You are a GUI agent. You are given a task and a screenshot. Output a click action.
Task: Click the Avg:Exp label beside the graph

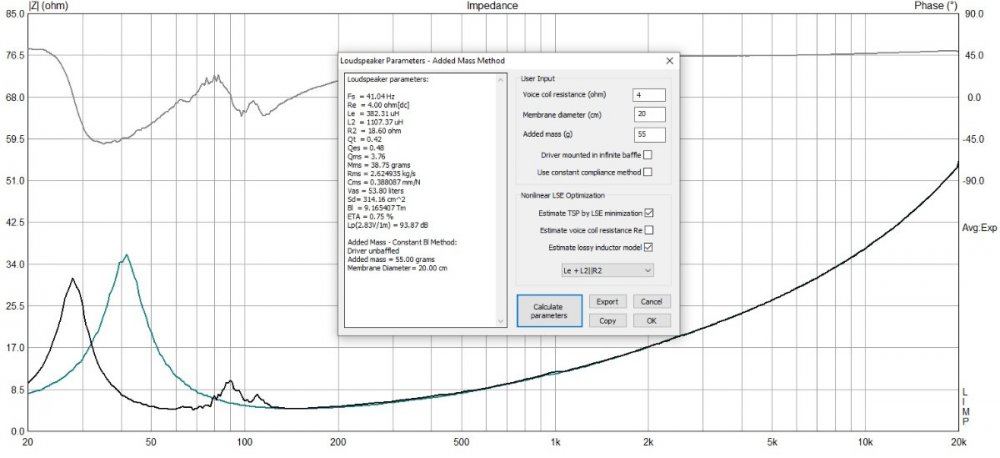coord(980,228)
